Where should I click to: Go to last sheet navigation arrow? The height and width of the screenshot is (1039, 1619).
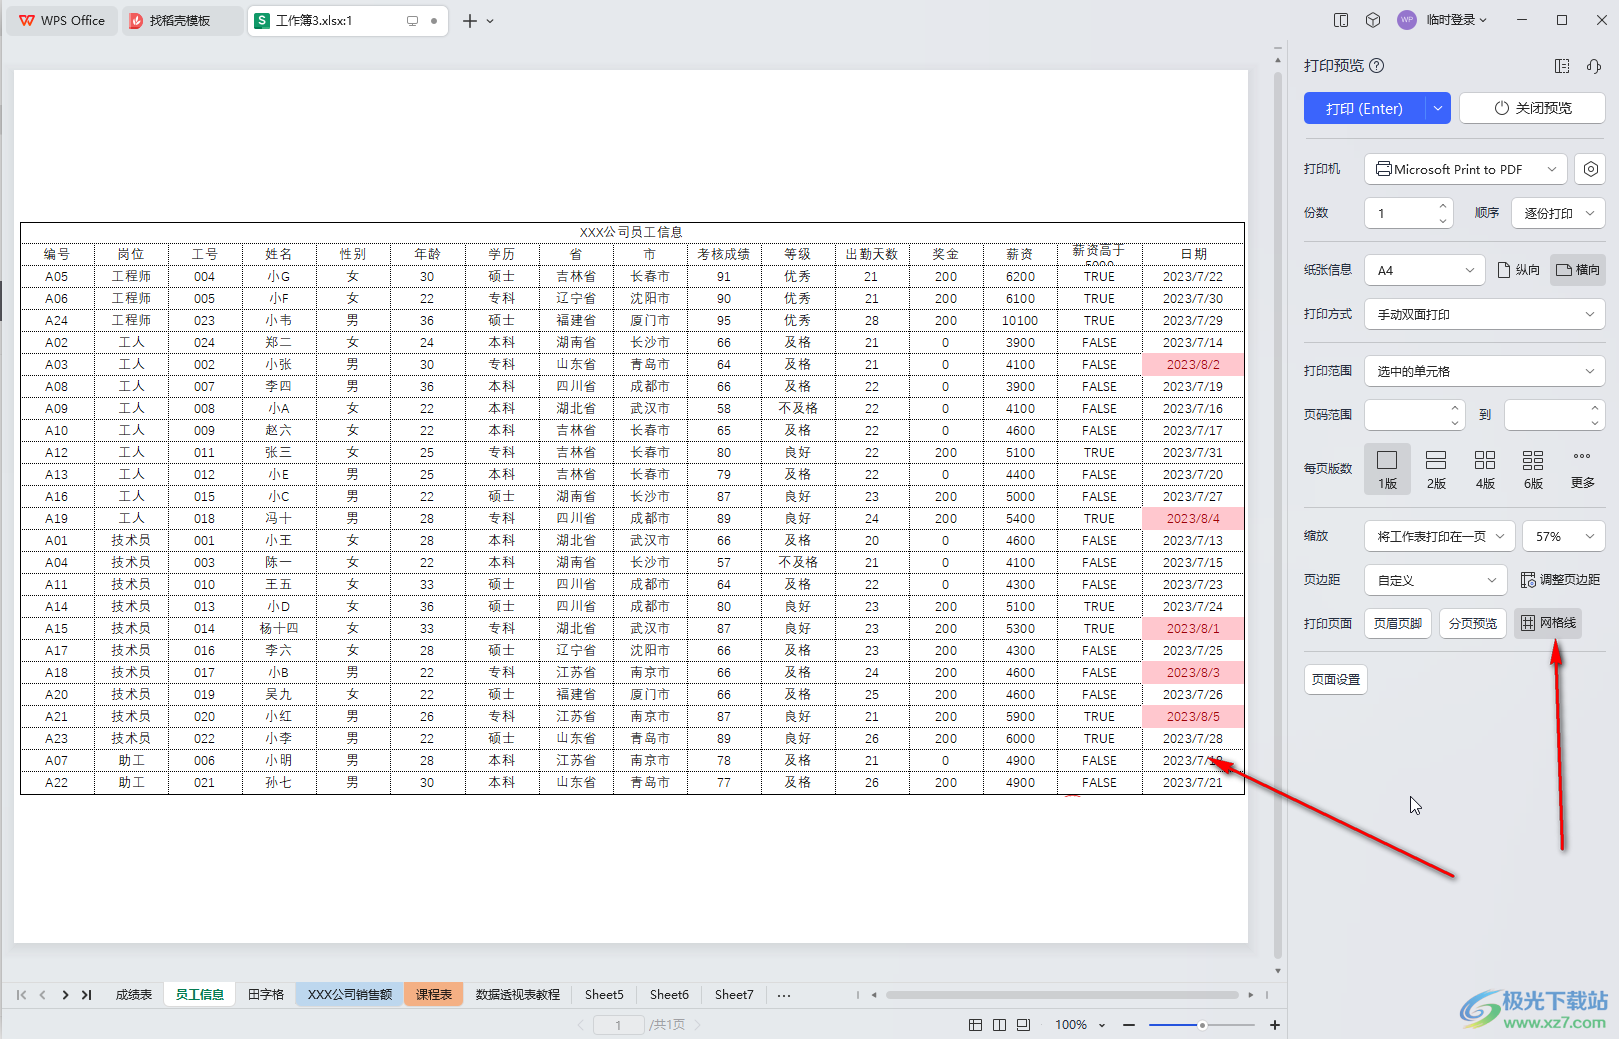point(87,995)
